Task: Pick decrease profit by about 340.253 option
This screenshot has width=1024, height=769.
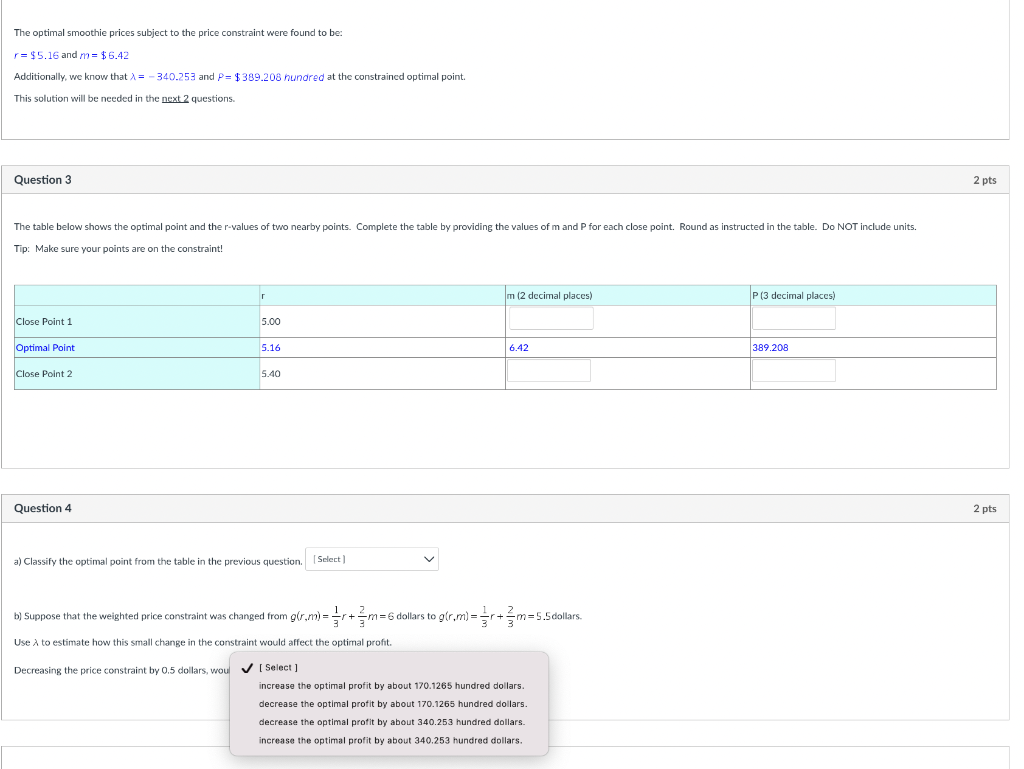Action: coord(392,723)
